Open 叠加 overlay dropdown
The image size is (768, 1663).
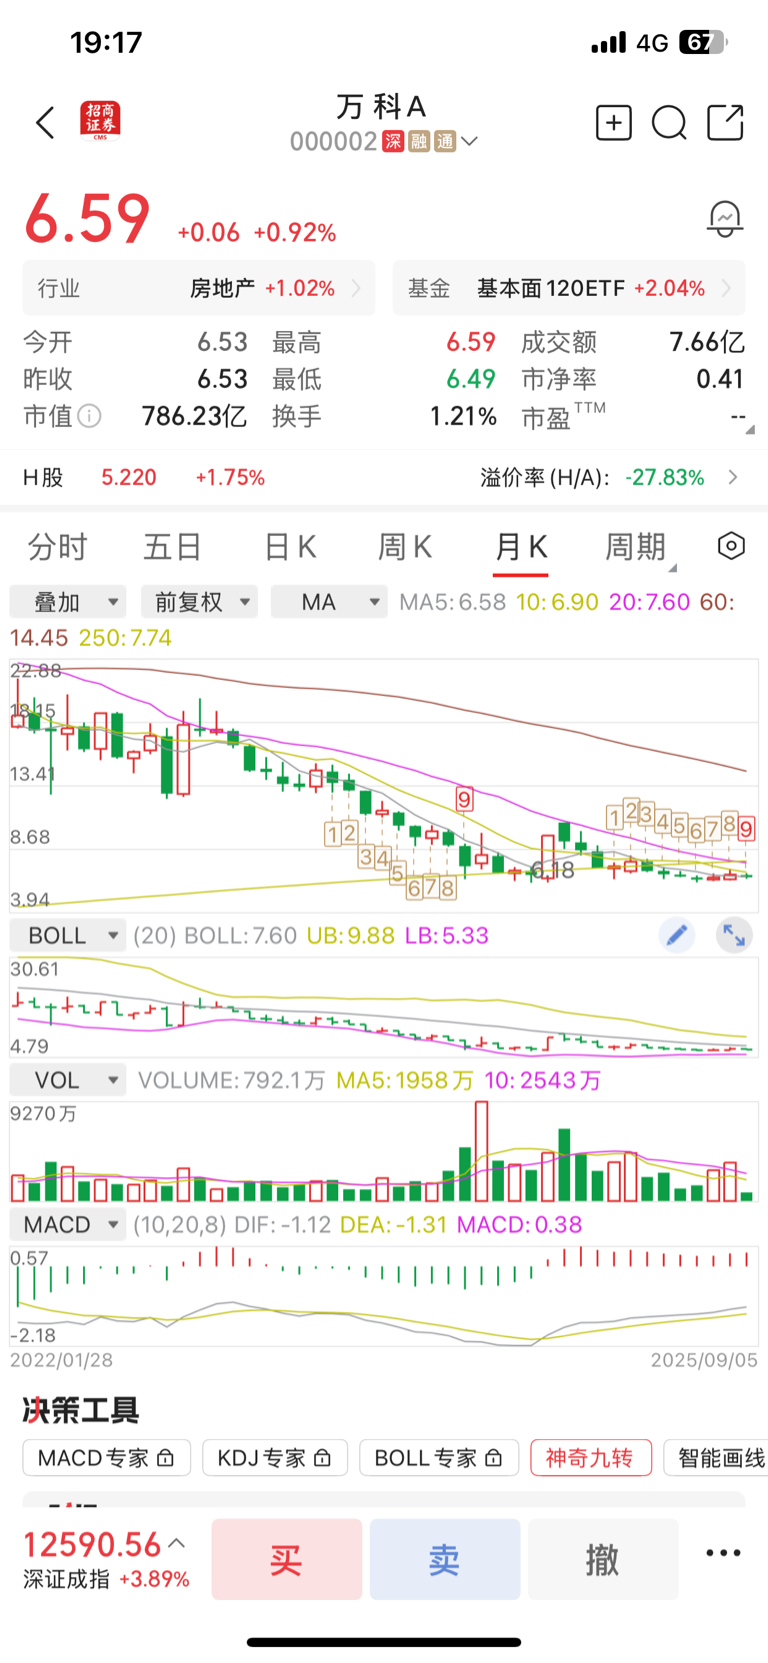pyautogui.click(x=68, y=602)
